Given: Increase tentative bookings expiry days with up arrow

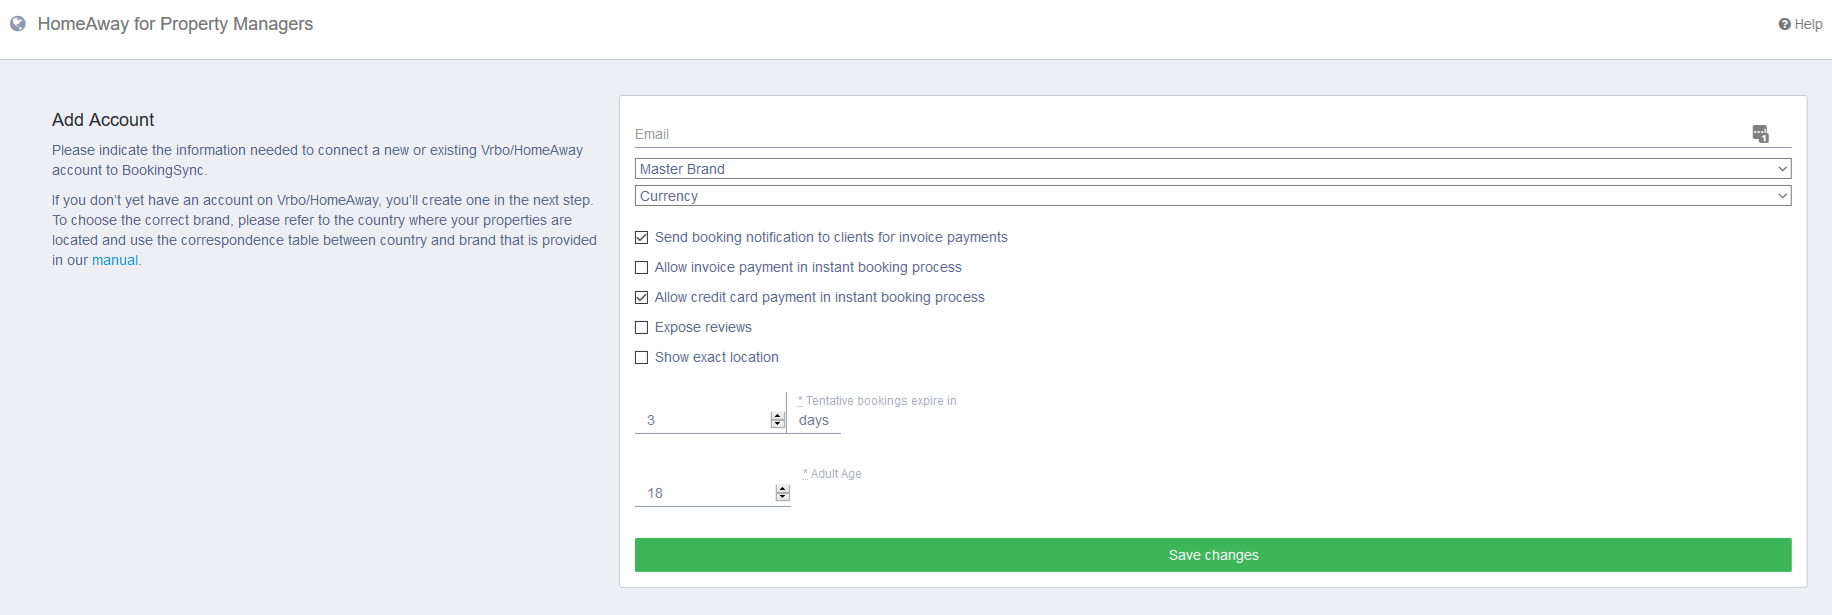Looking at the screenshot, I should [778, 416].
